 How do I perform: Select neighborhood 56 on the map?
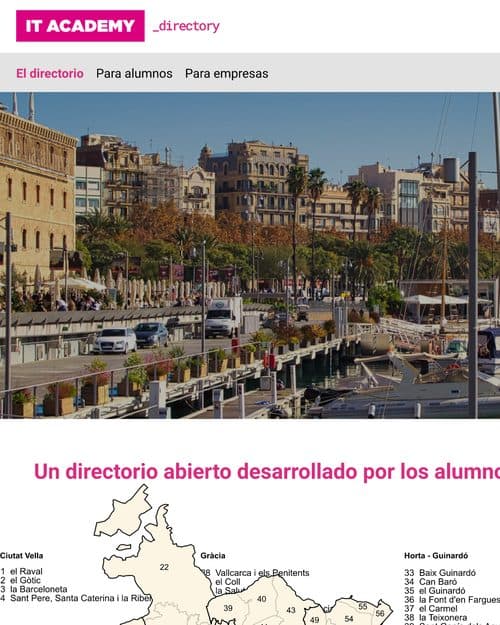tap(380, 613)
